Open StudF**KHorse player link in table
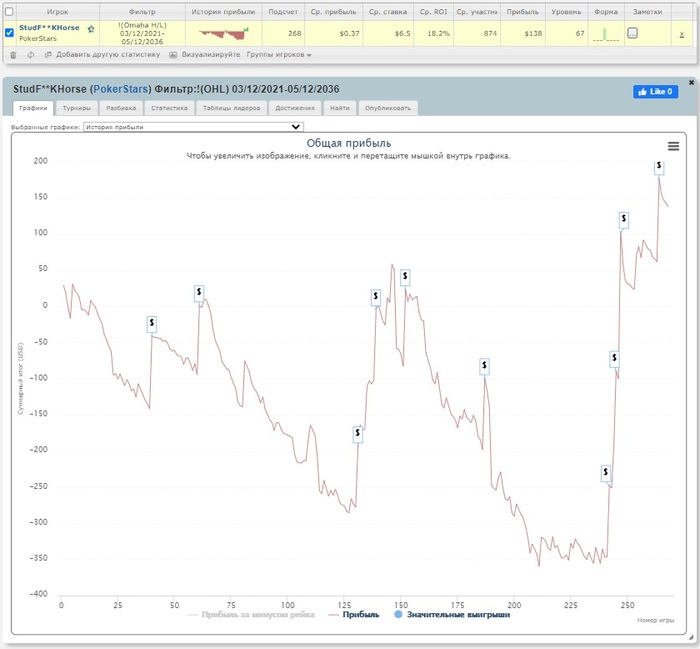 [x=49, y=28]
